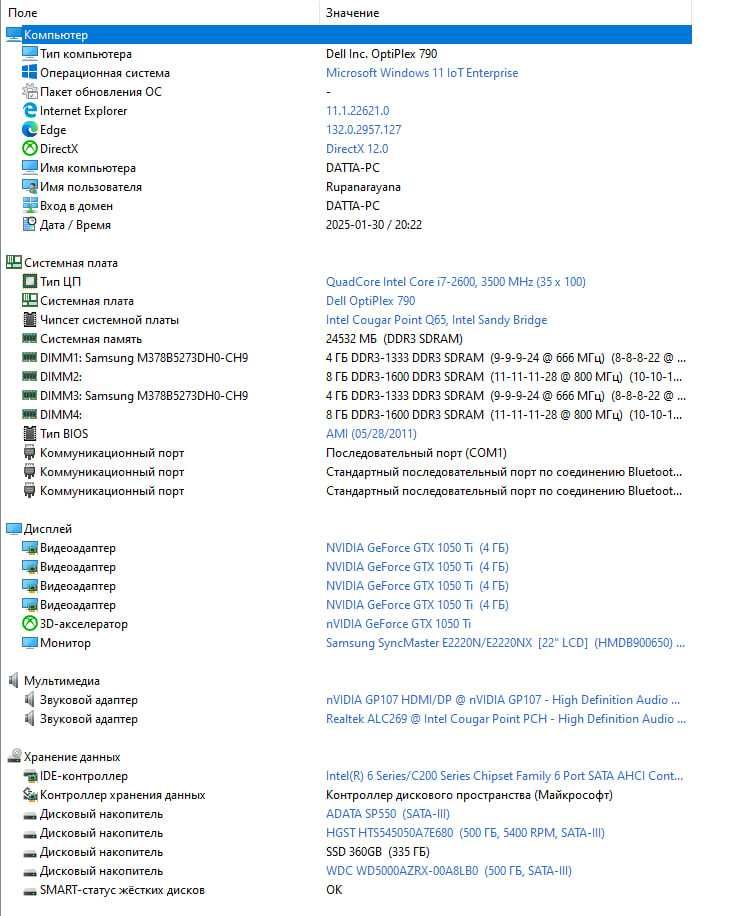This screenshot has height=916, width=754.
Task: Click the Чипсет системной платы chip icon
Action: tap(29, 320)
